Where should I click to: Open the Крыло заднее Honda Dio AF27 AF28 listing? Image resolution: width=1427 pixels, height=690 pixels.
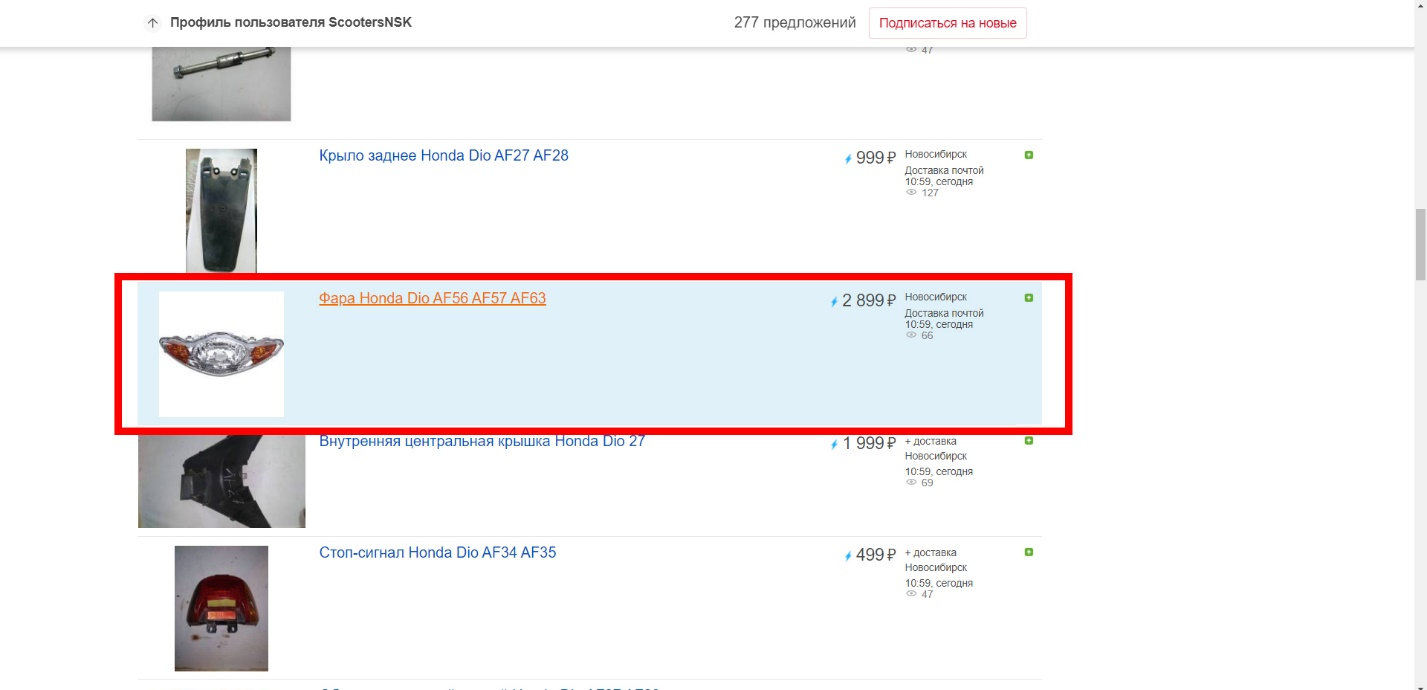click(444, 155)
